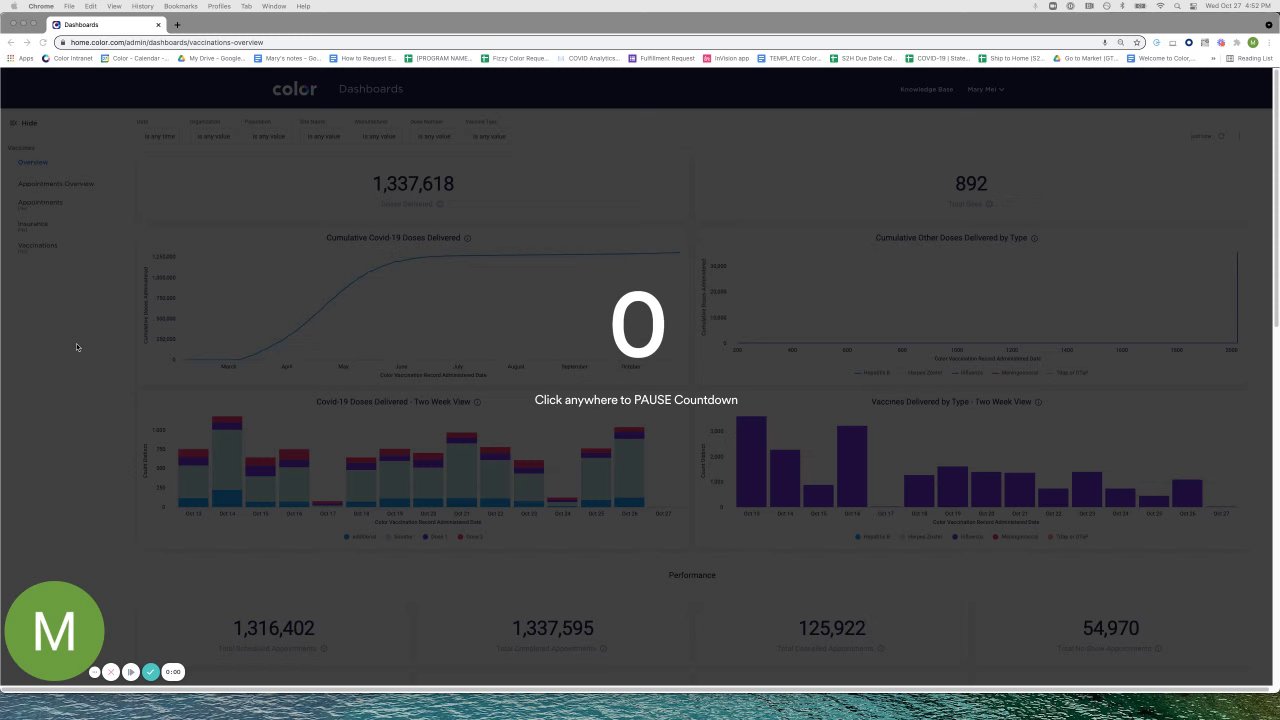Click the cancel recording X button
The height and width of the screenshot is (720, 1280).
[111, 672]
